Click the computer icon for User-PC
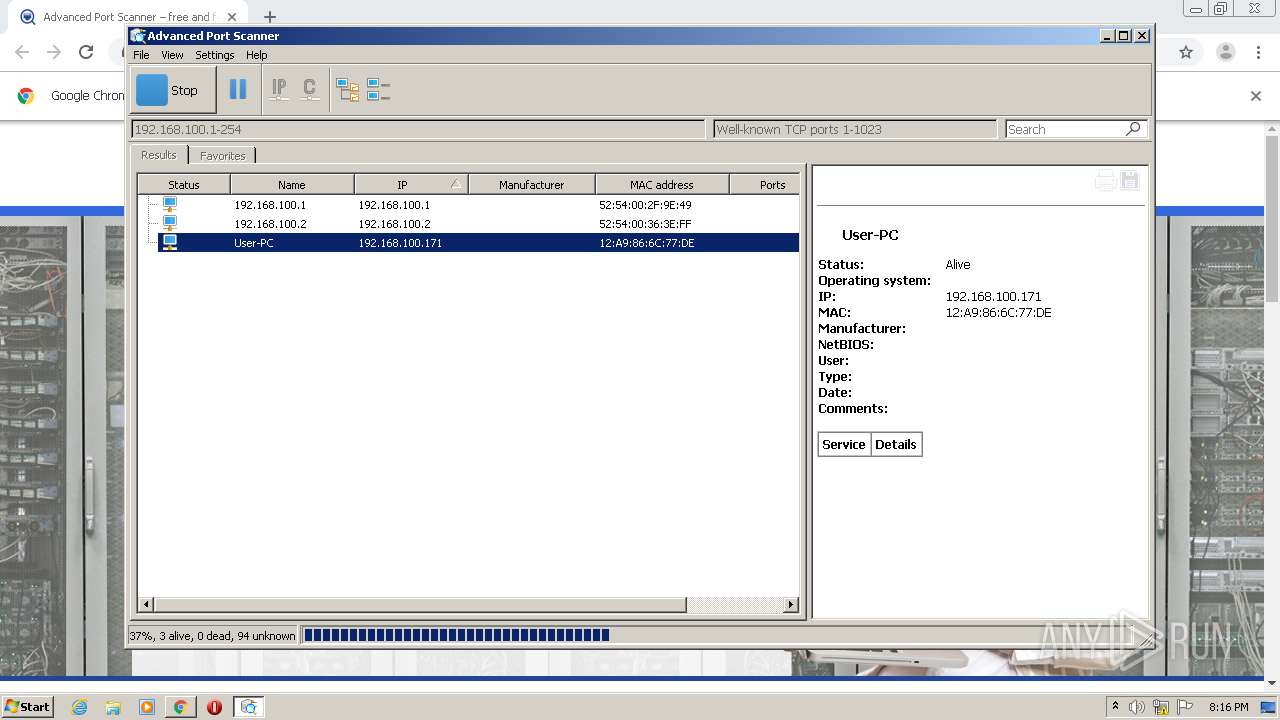Image resolution: width=1280 pixels, height=720 pixels. tap(170, 242)
